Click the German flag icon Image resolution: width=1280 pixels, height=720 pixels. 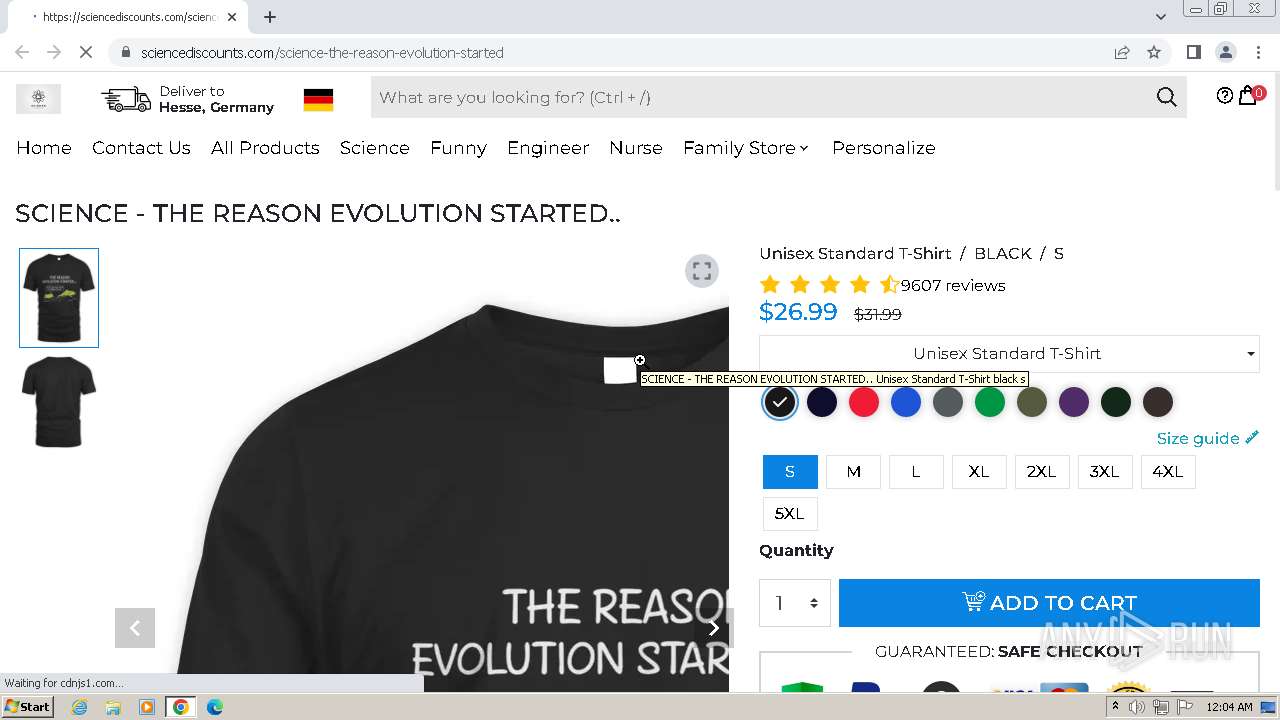318,99
